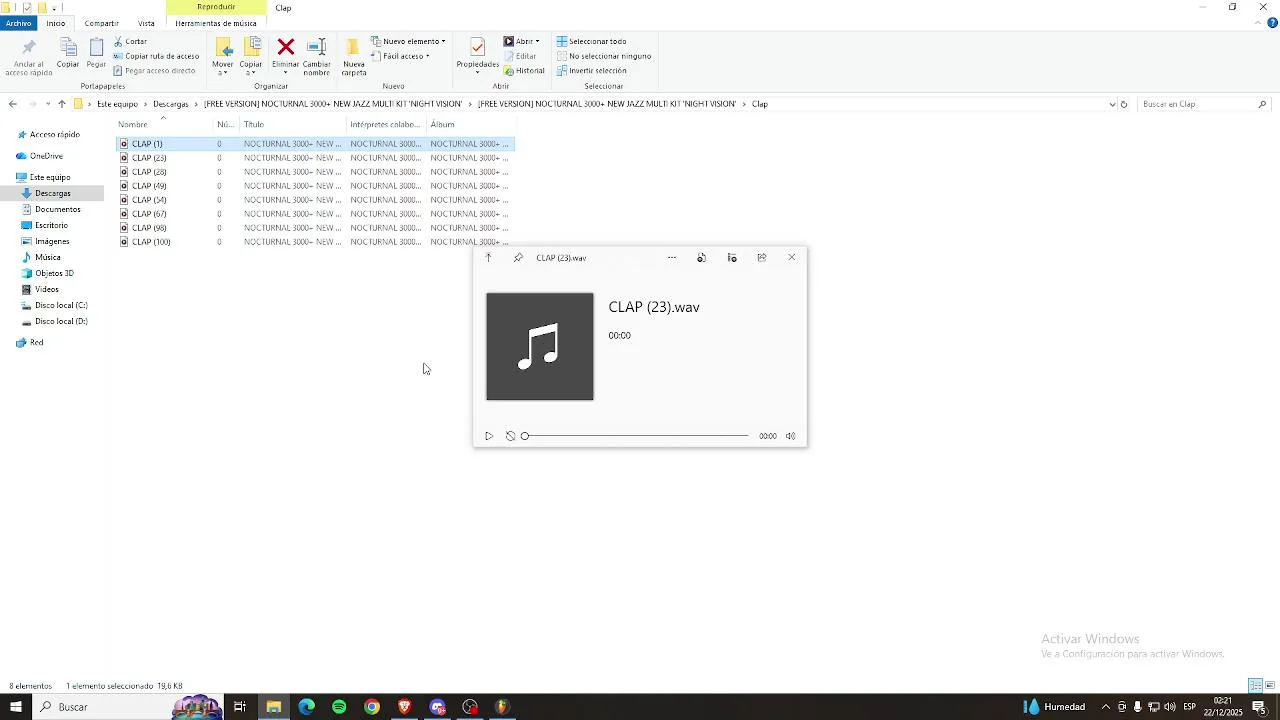
Task: Switch to details view in status bar
Action: tap(1255, 686)
